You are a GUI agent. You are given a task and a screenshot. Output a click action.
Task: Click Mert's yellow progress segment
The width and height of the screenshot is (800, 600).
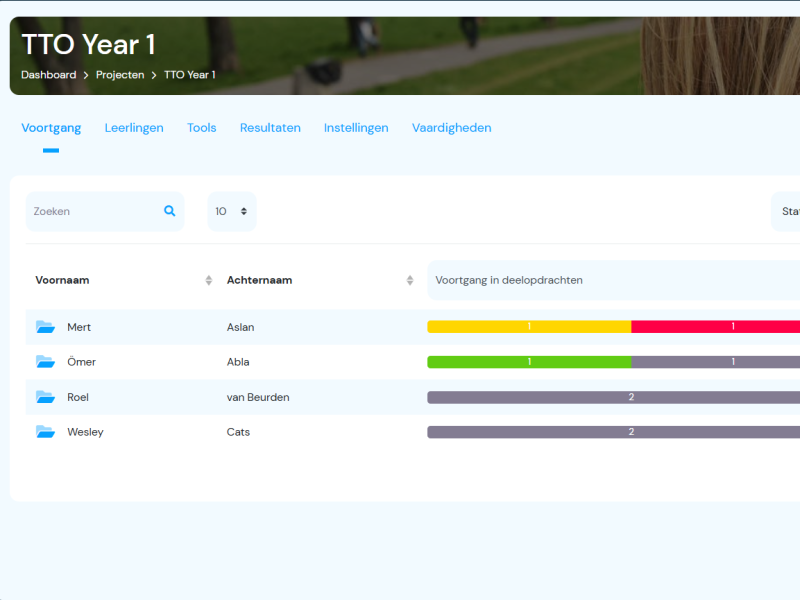(529, 327)
